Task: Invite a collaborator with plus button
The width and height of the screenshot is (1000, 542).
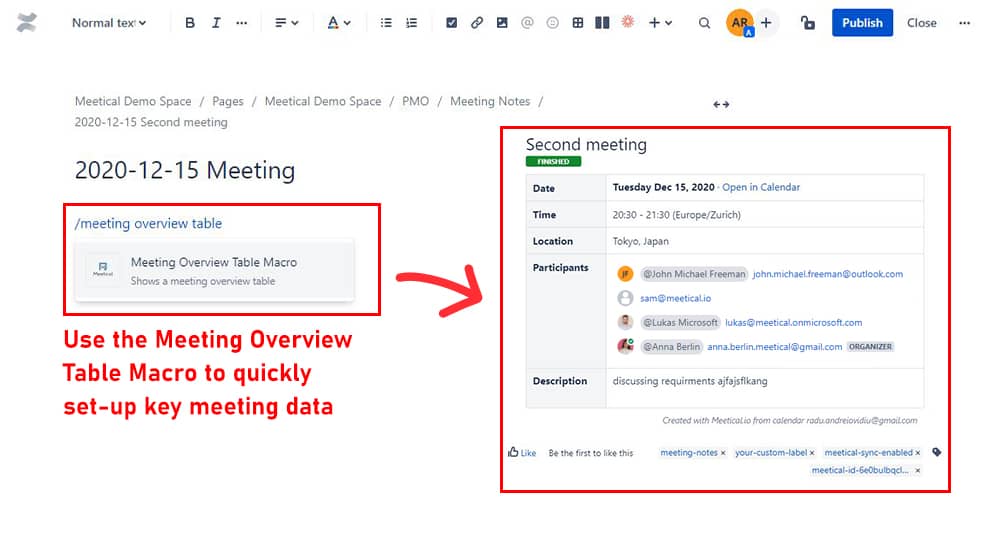Action: 766,23
